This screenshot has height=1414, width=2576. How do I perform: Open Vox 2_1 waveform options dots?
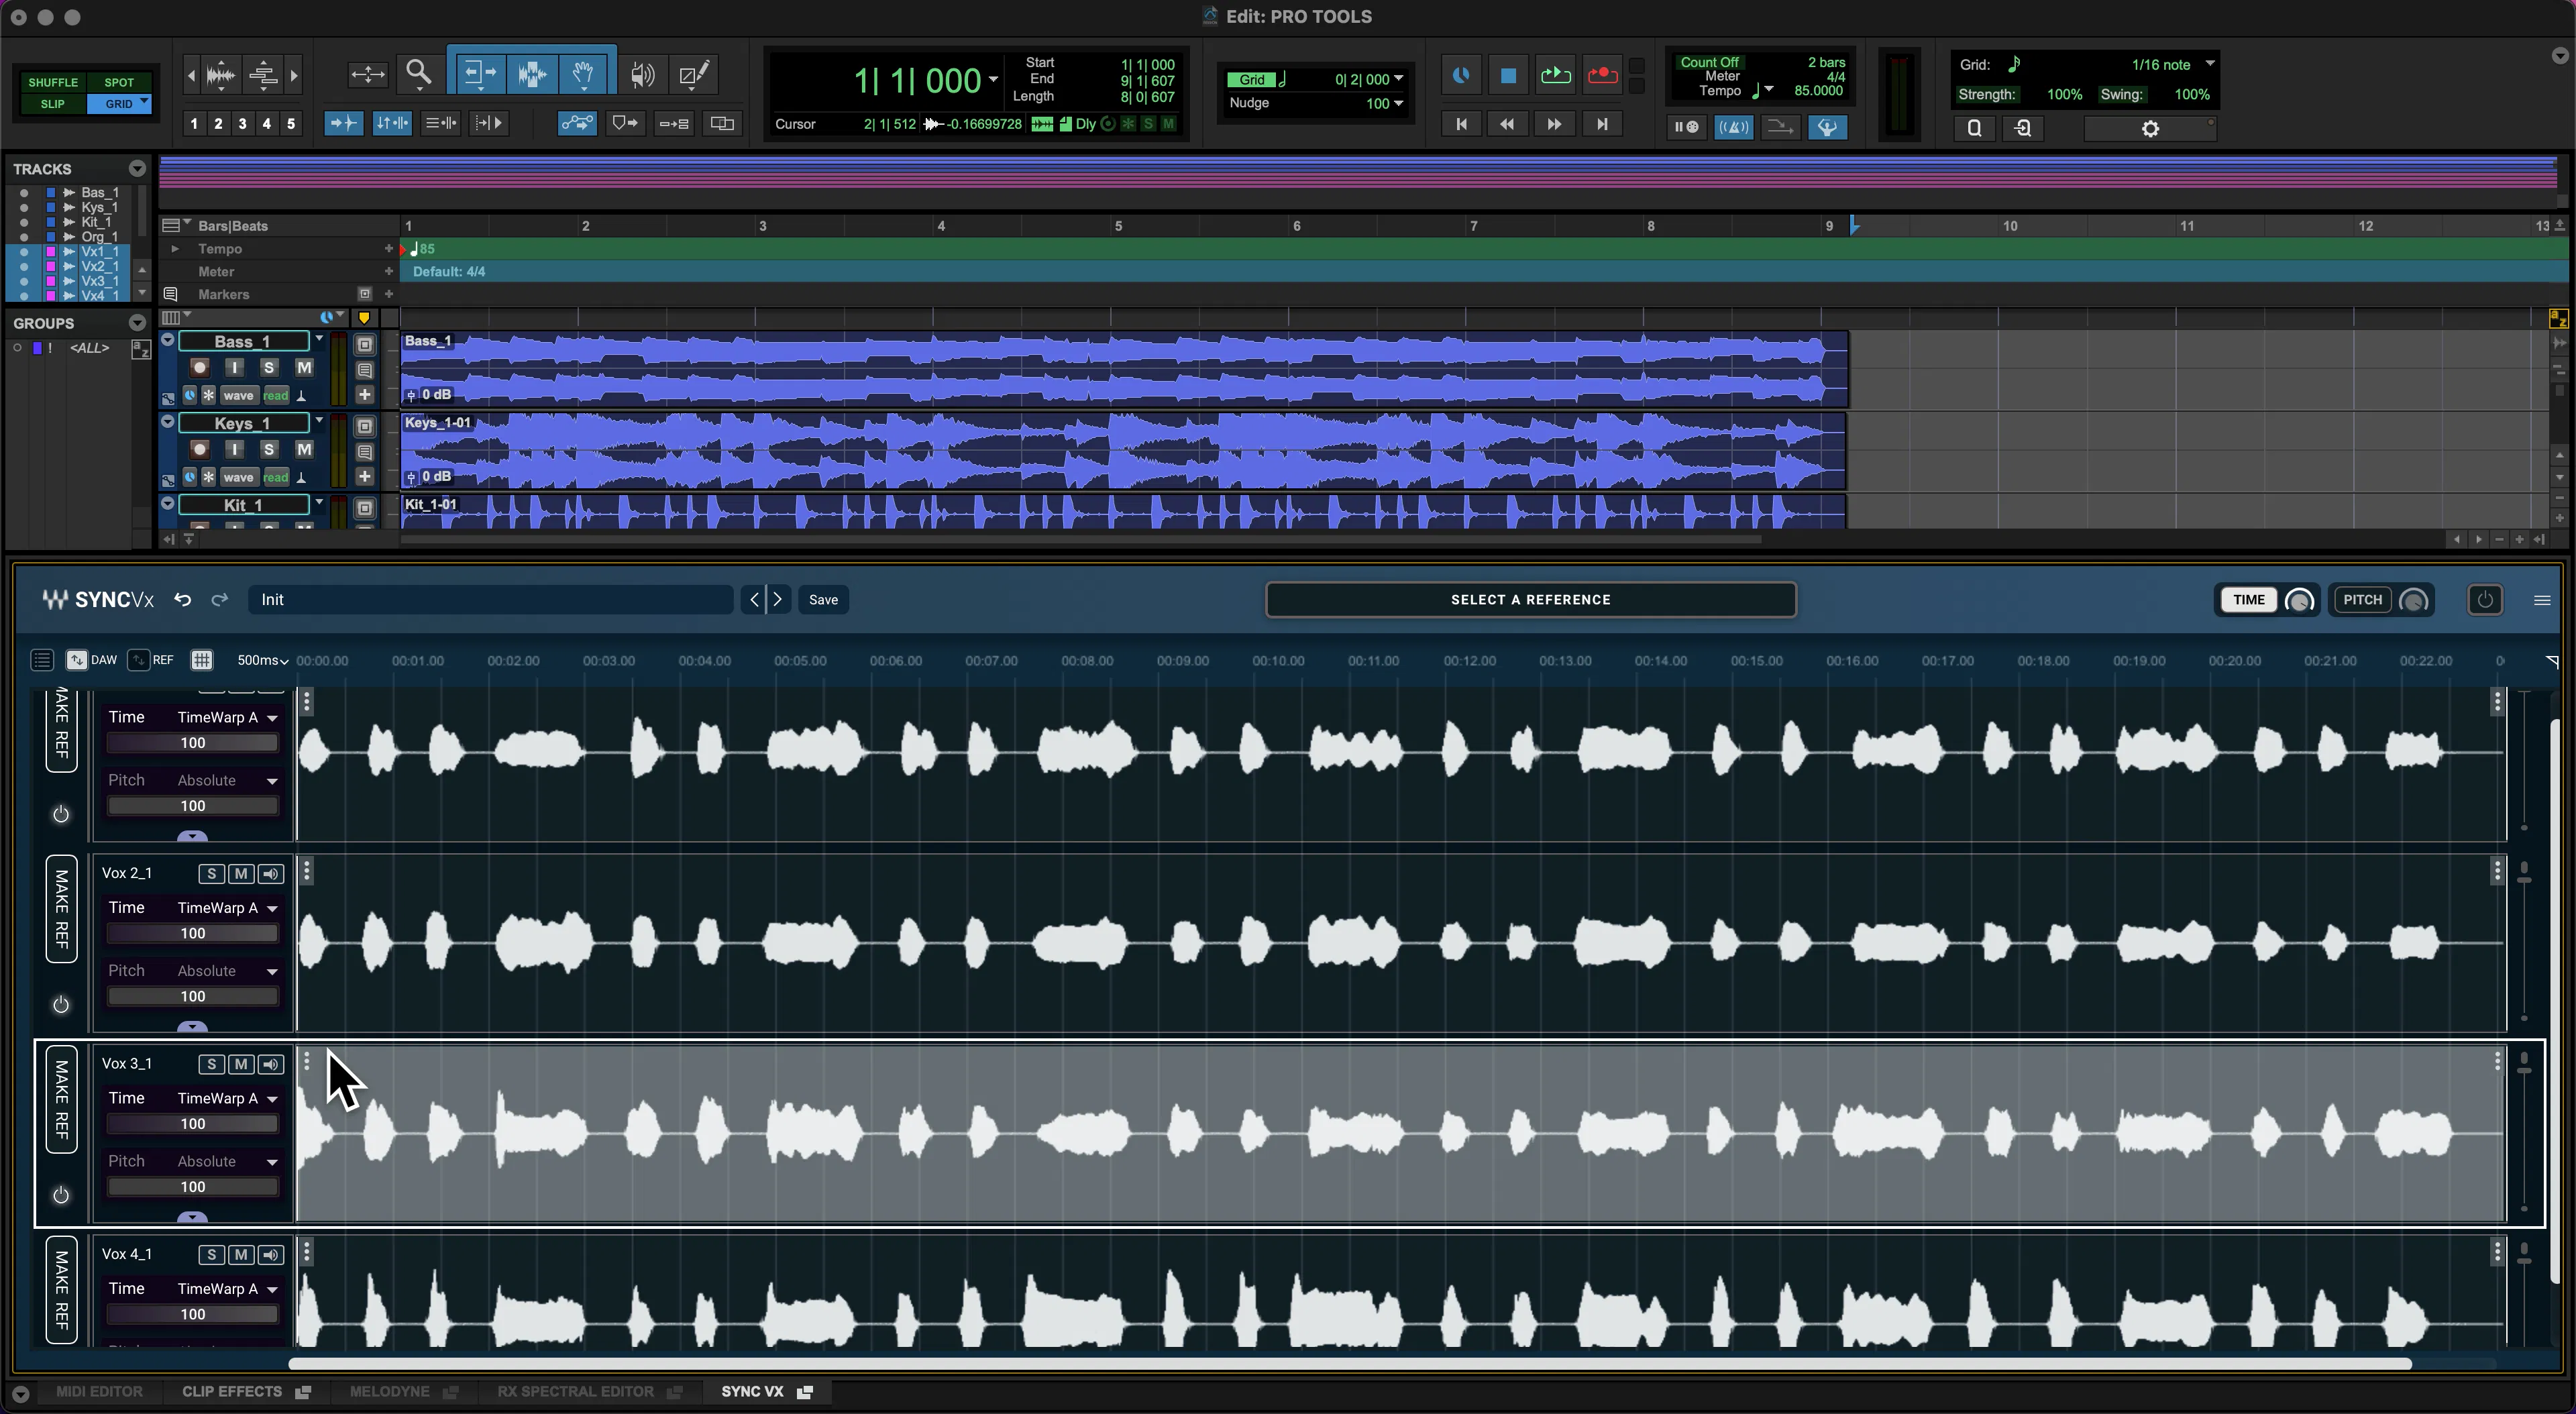pos(307,872)
